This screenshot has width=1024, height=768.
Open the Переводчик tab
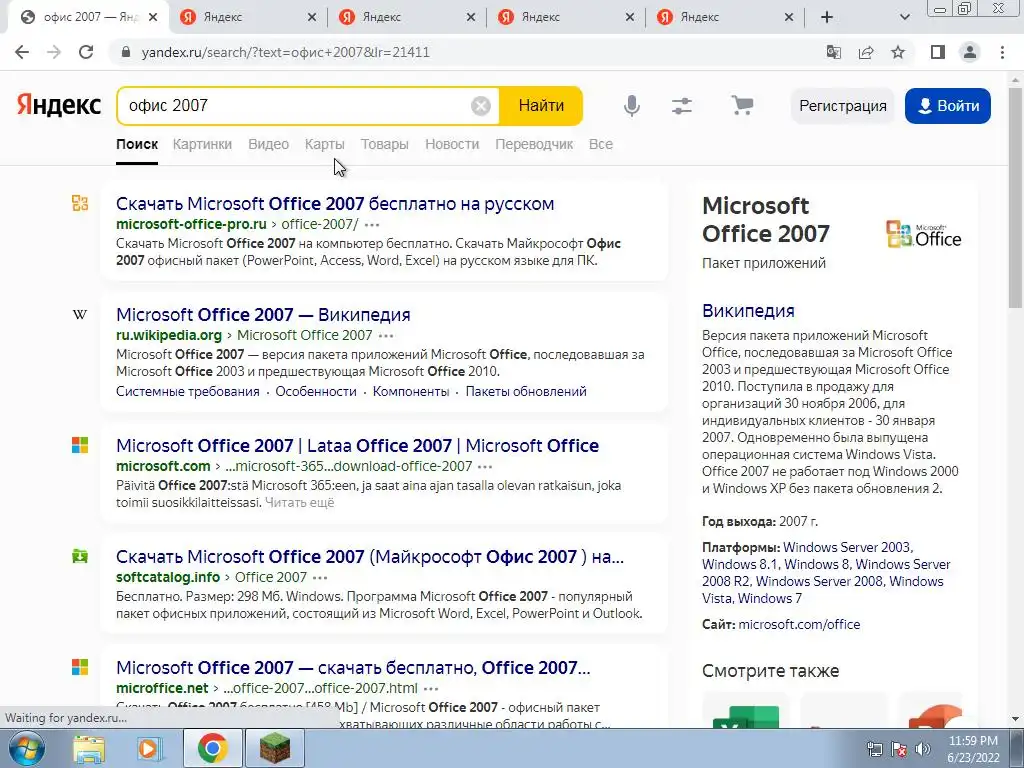click(x=534, y=144)
